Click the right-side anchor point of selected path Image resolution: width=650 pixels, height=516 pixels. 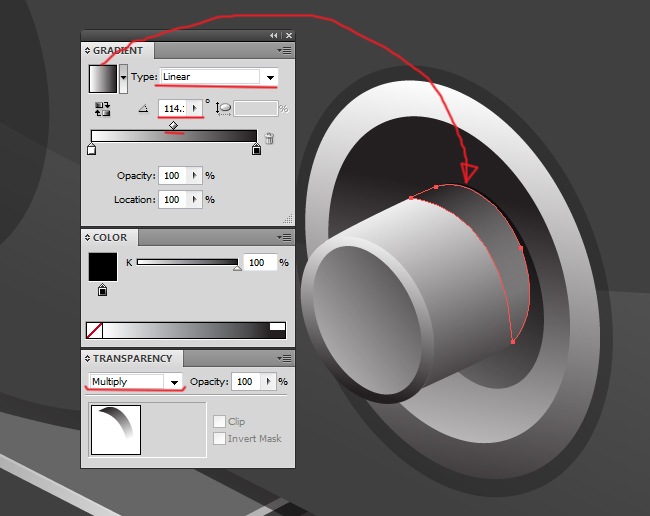coord(521,248)
